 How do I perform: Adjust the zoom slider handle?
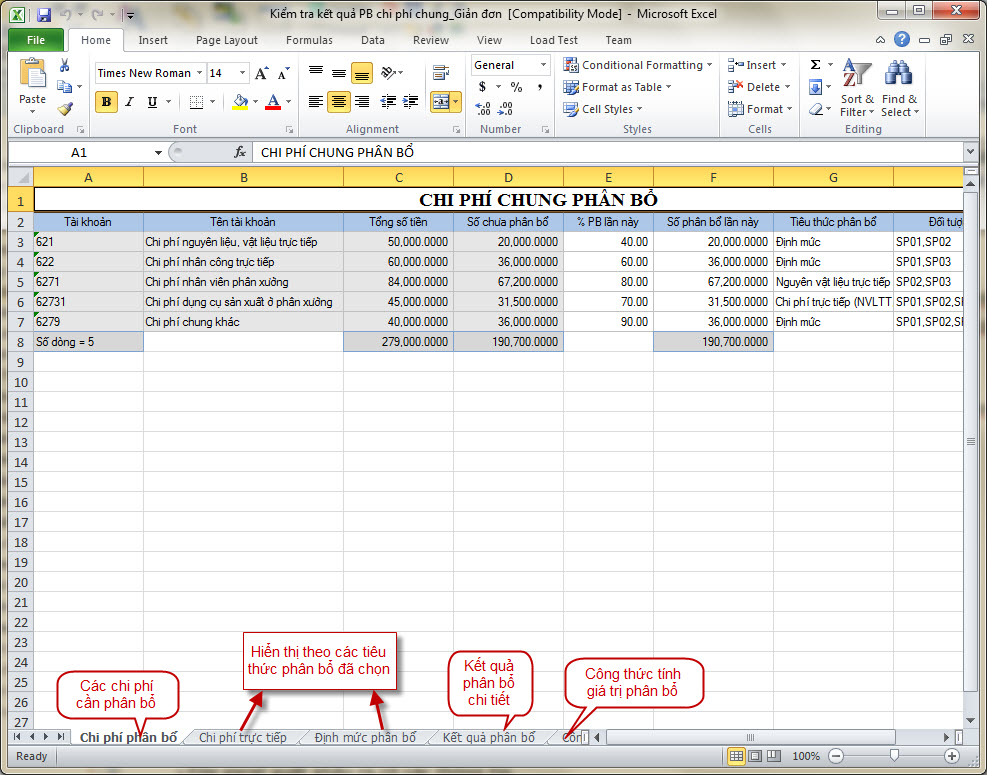pyautogui.click(x=894, y=756)
